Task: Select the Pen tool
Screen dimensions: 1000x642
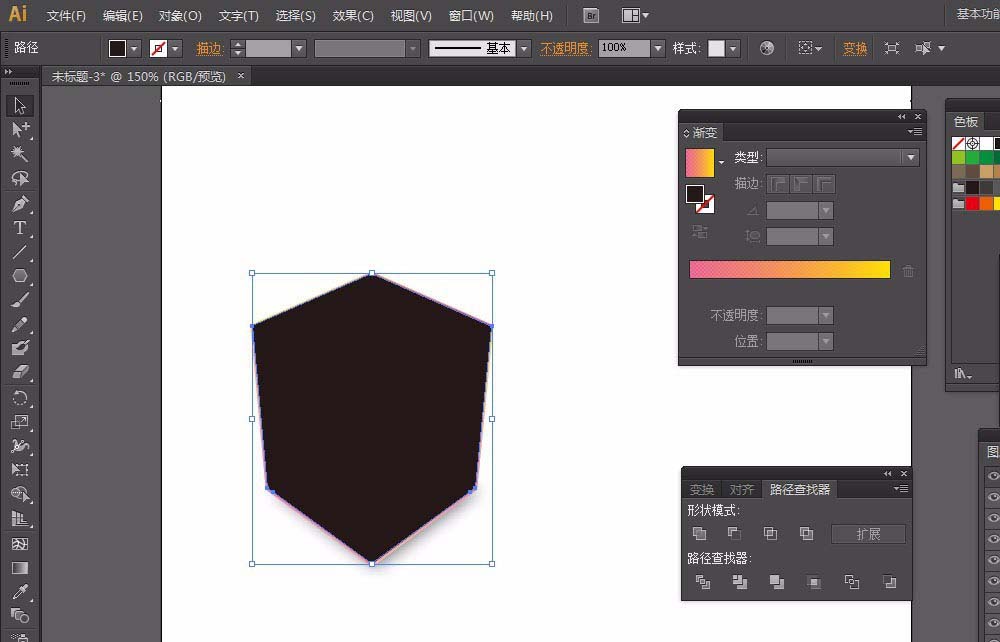Action: (20, 204)
